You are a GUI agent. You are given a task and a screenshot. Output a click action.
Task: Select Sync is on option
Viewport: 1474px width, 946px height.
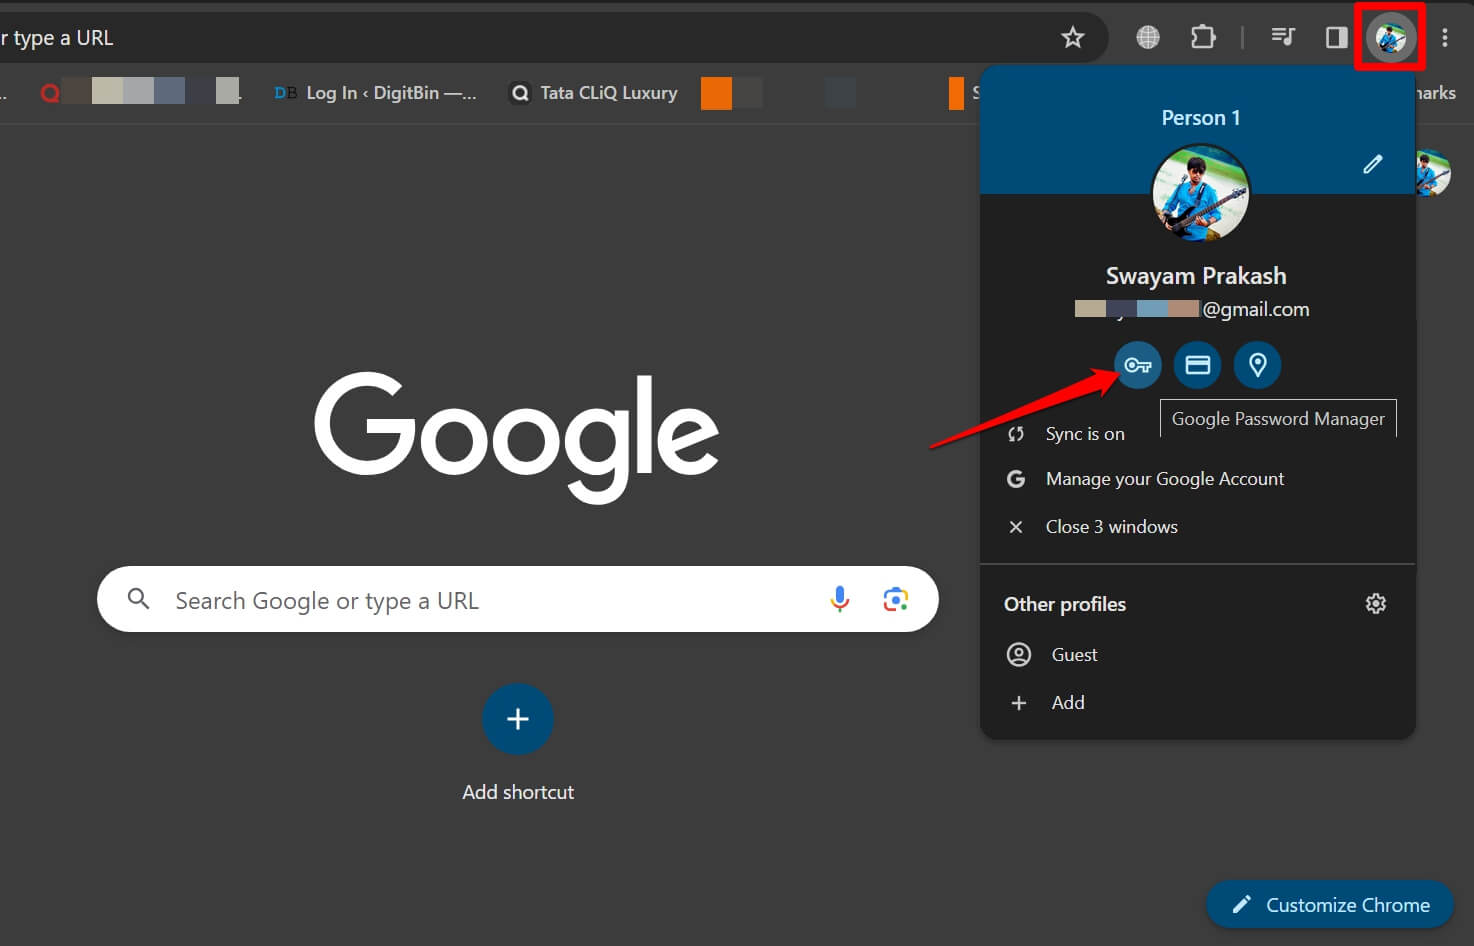pyautogui.click(x=1084, y=434)
